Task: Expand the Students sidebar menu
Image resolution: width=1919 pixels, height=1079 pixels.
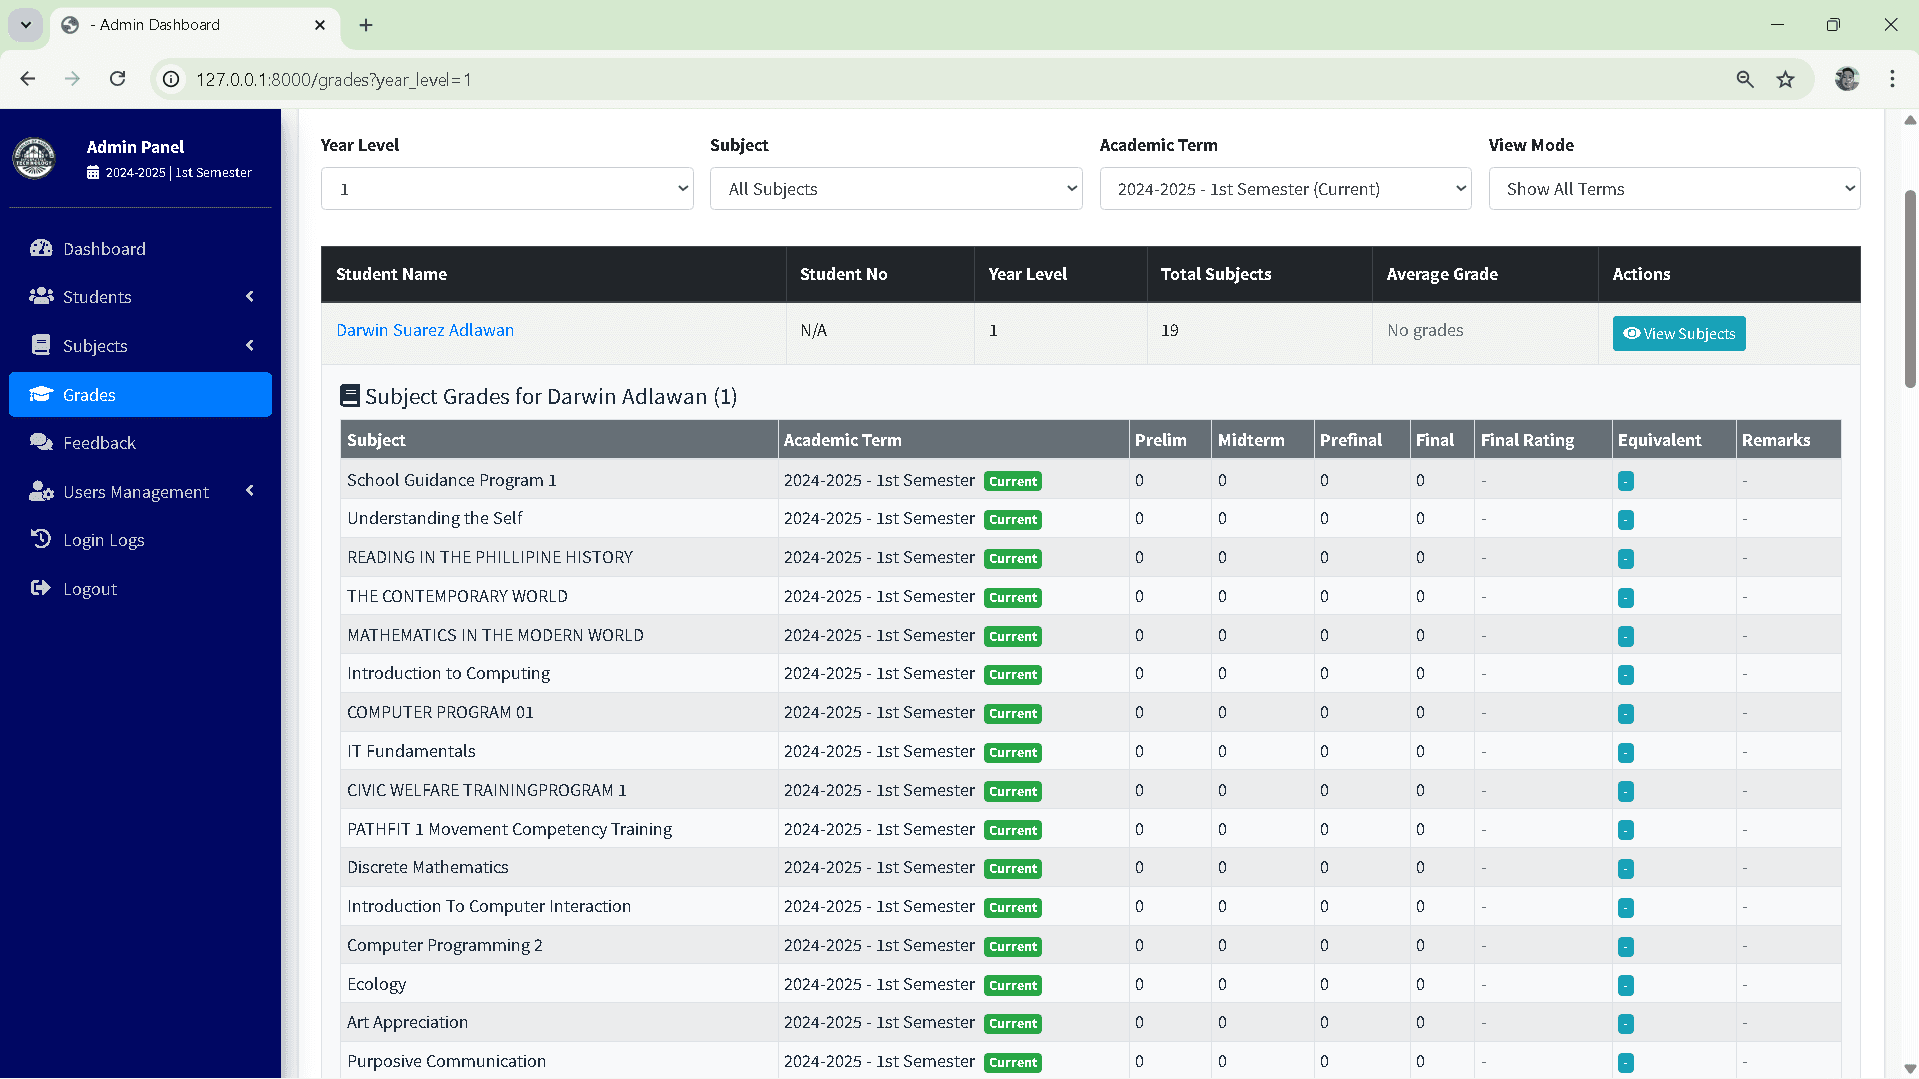Action: click(x=140, y=297)
